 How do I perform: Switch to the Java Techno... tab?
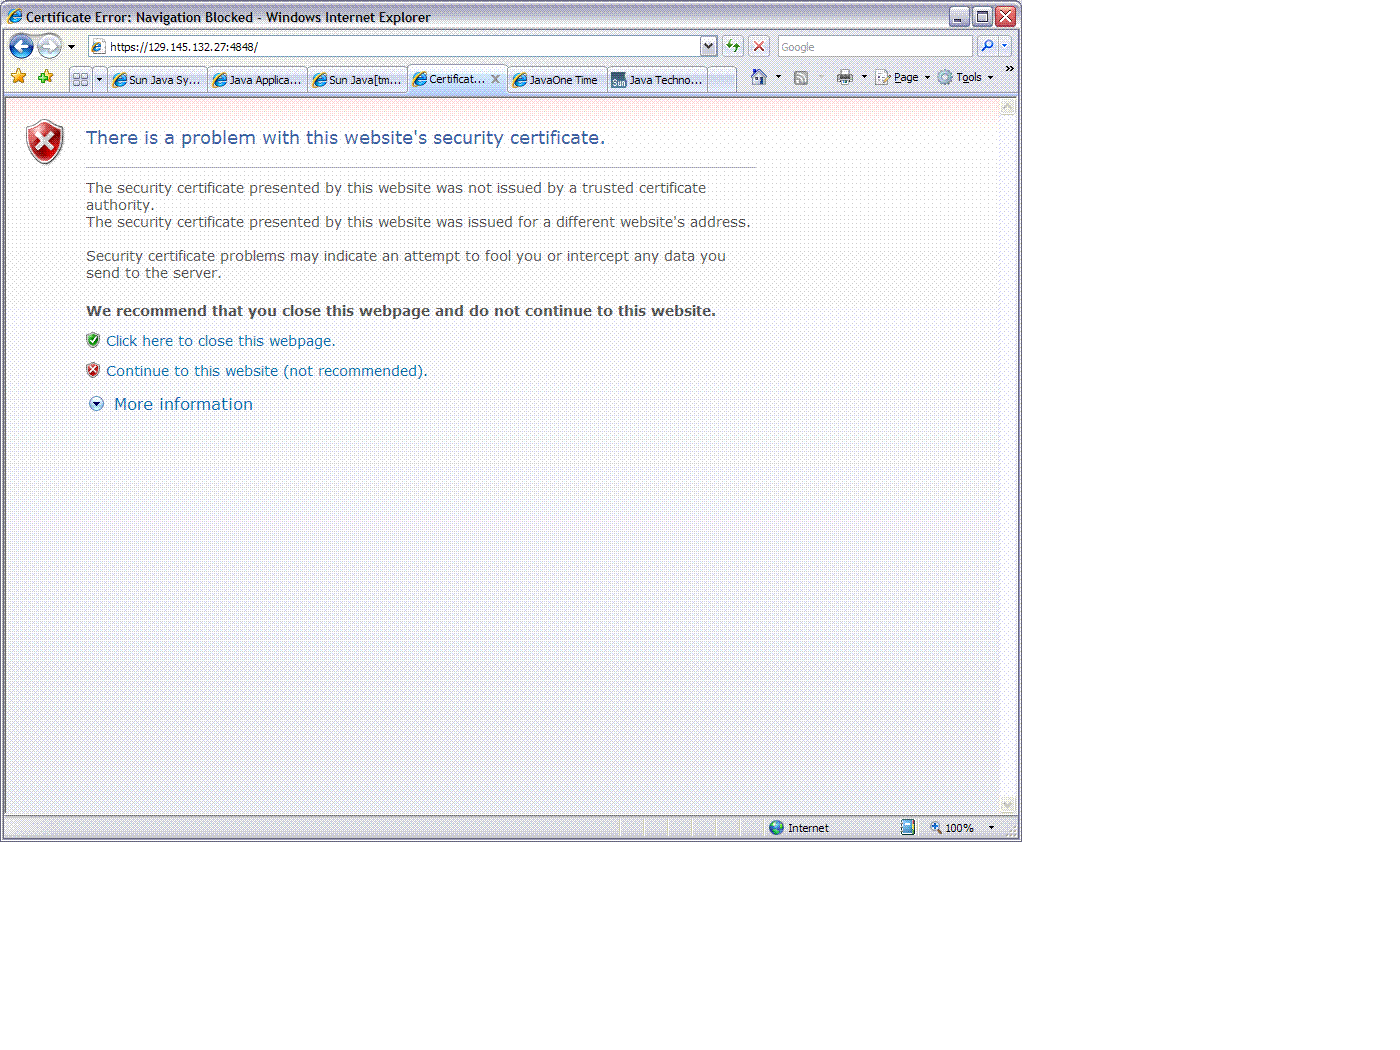(x=658, y=80)
